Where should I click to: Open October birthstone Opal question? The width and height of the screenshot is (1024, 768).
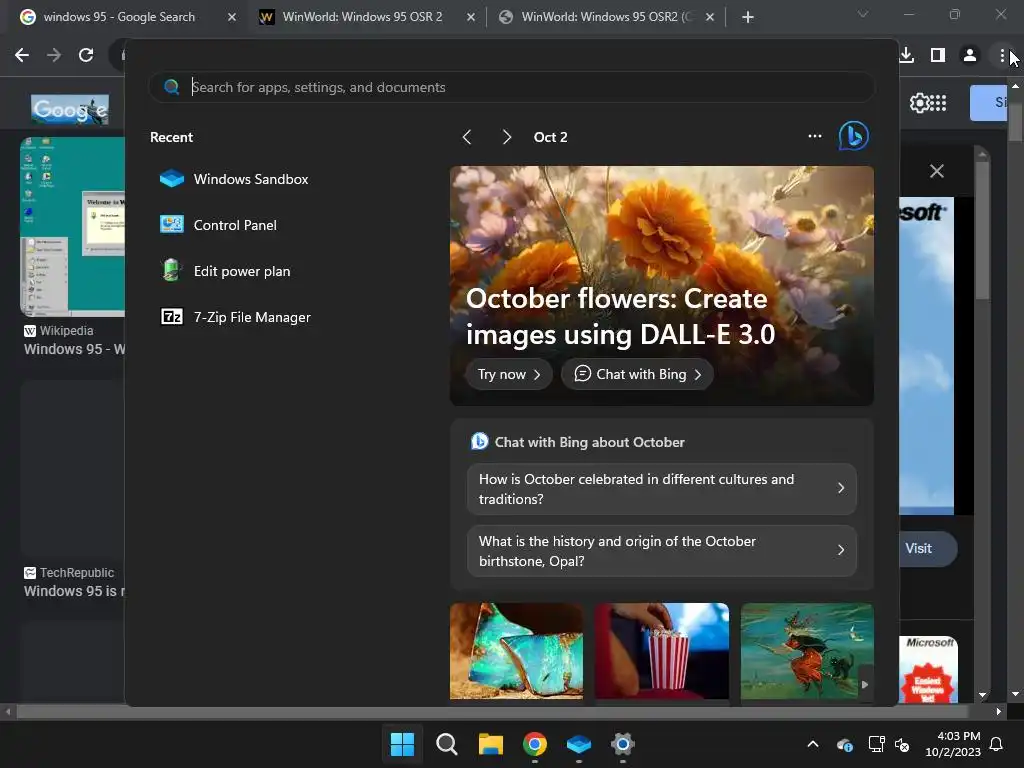click(662, 551)
